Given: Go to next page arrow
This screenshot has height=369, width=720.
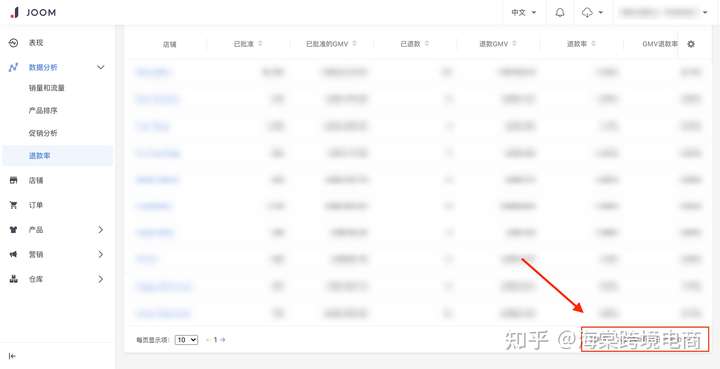Looking at the screenshot, I should pyautogui.click(x=223, y=340).
